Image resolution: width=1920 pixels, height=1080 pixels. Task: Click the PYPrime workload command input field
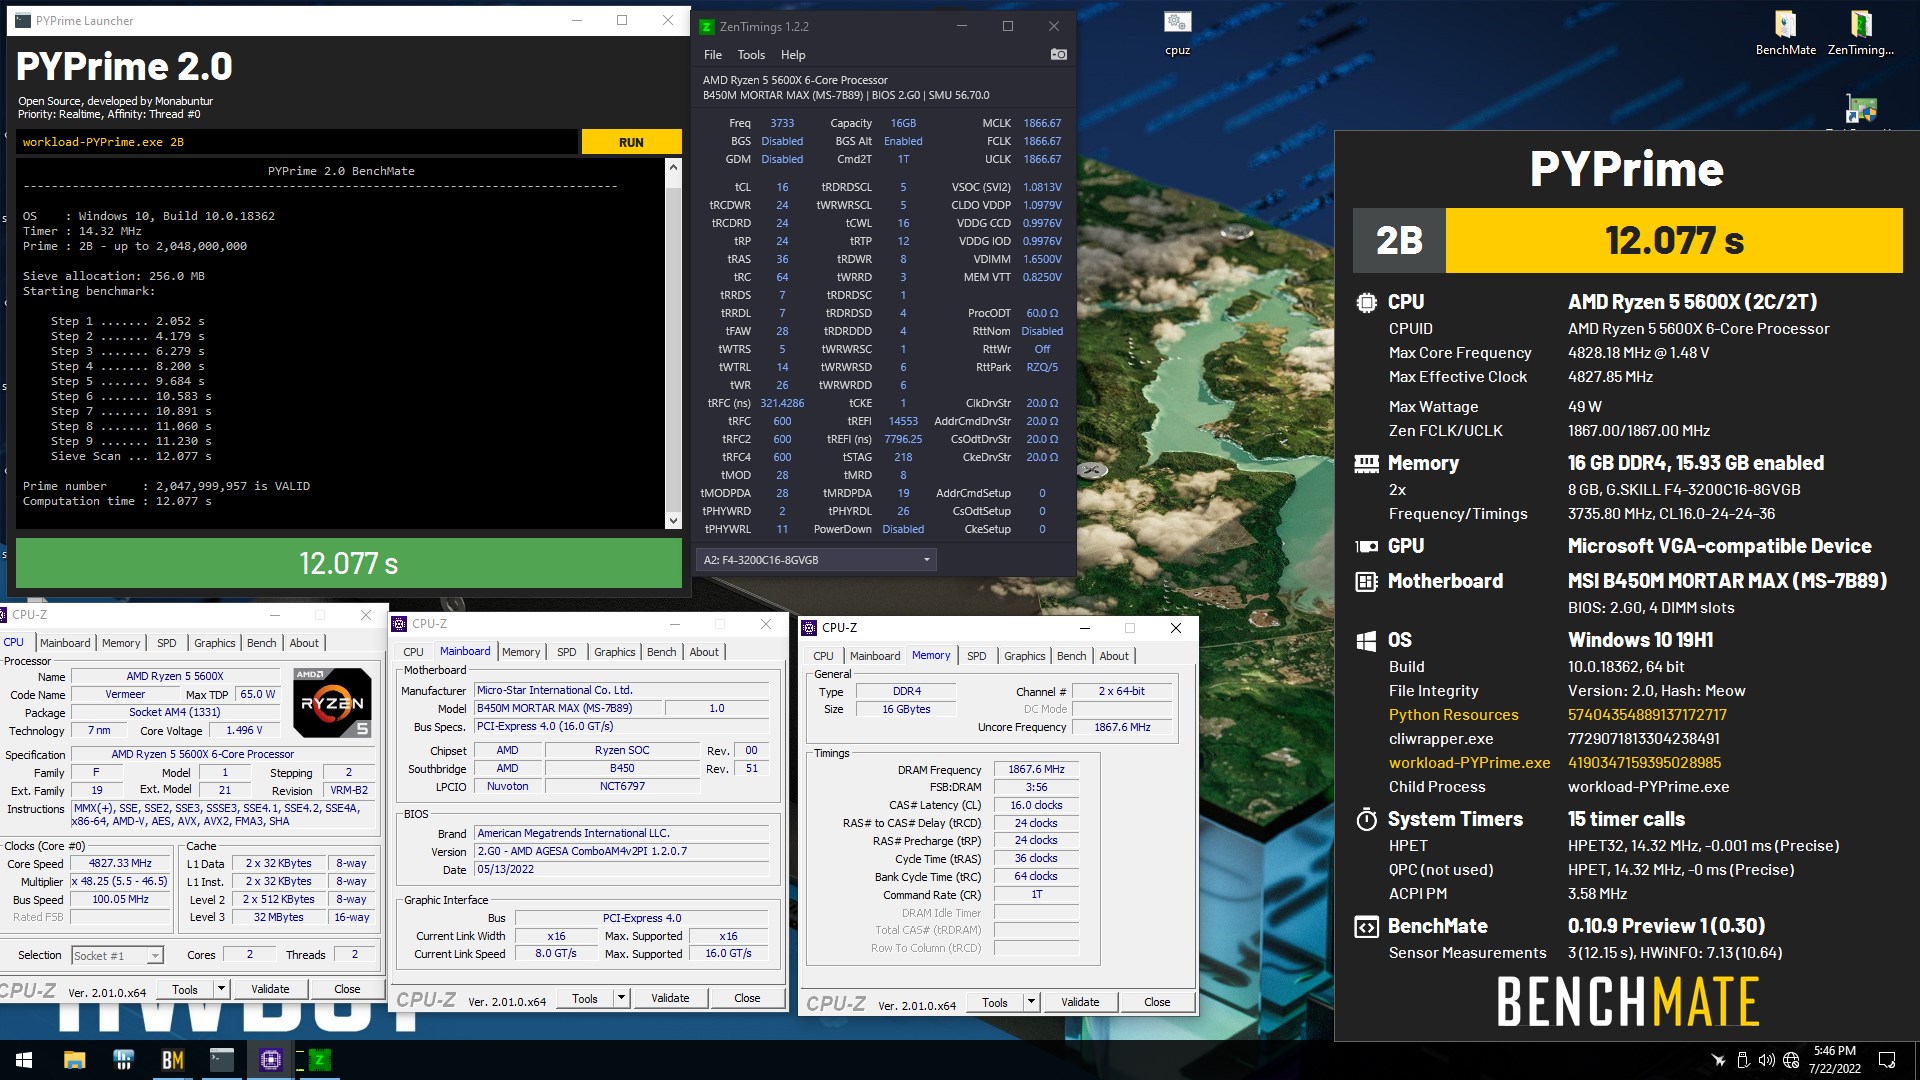click(298, 142)
